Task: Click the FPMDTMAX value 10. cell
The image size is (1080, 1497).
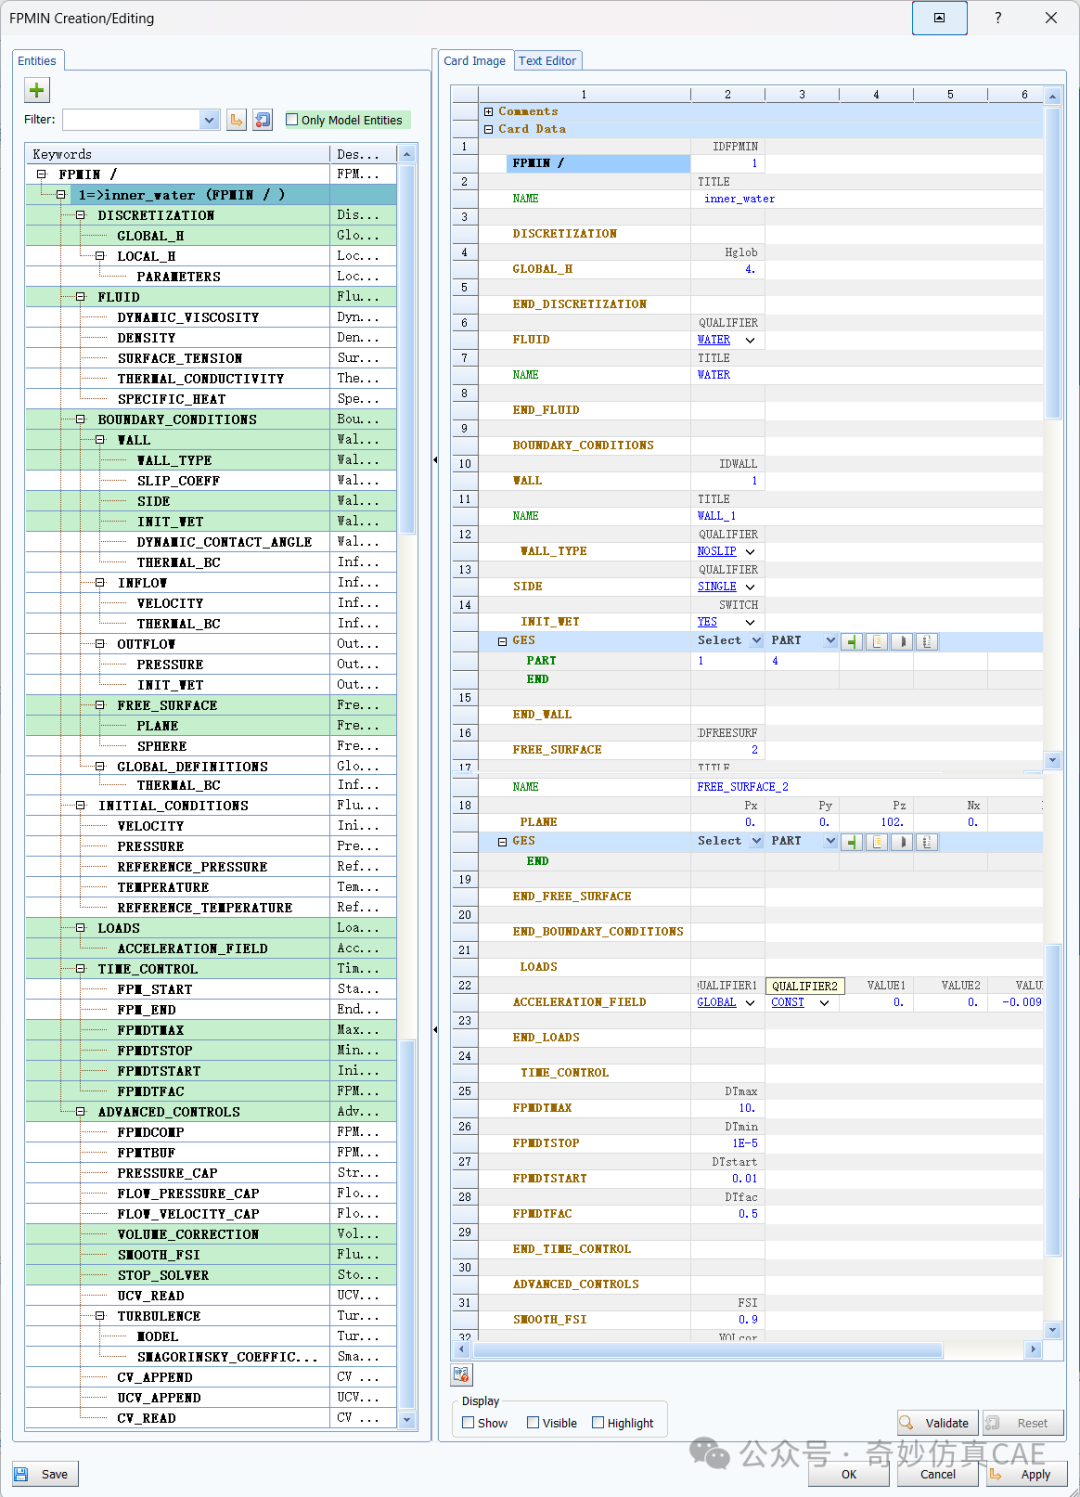Action: [x=728, y=1108]
